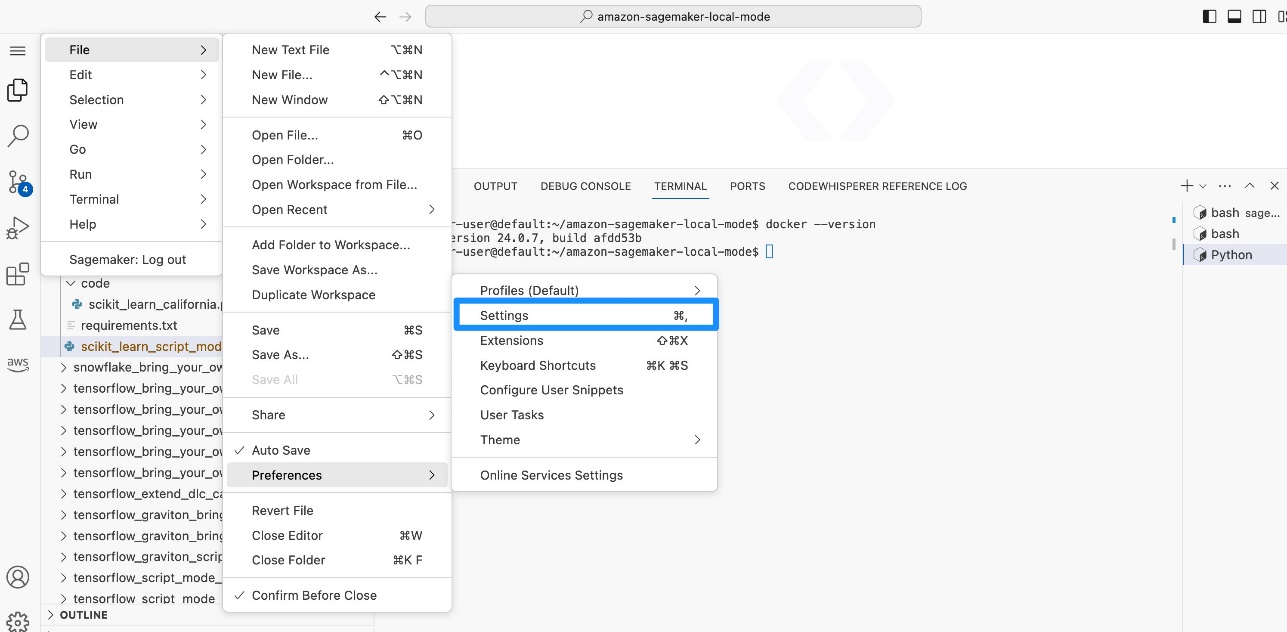Viewport: 1287px width, 632px height.
Task: Go forward with the right arrow
Action: tap(405, 16)
